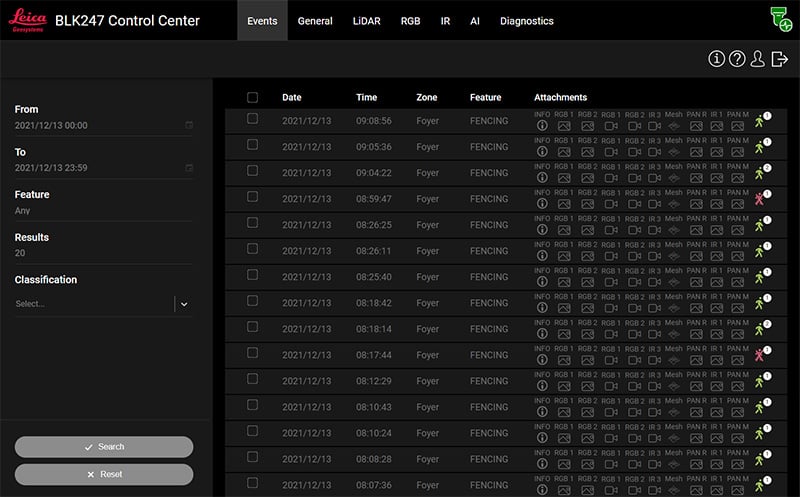Sort by the Zone column header

[x=427, y=97]
